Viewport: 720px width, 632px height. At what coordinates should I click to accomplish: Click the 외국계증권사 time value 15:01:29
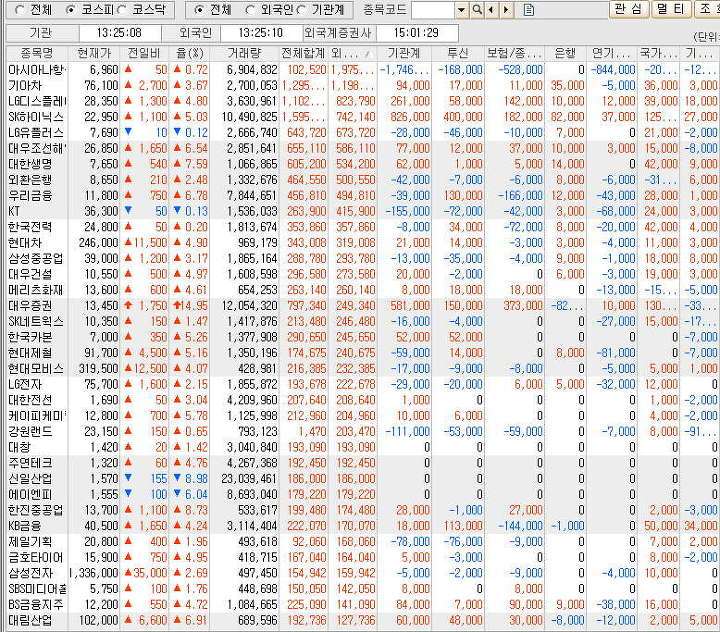(416, 33)
